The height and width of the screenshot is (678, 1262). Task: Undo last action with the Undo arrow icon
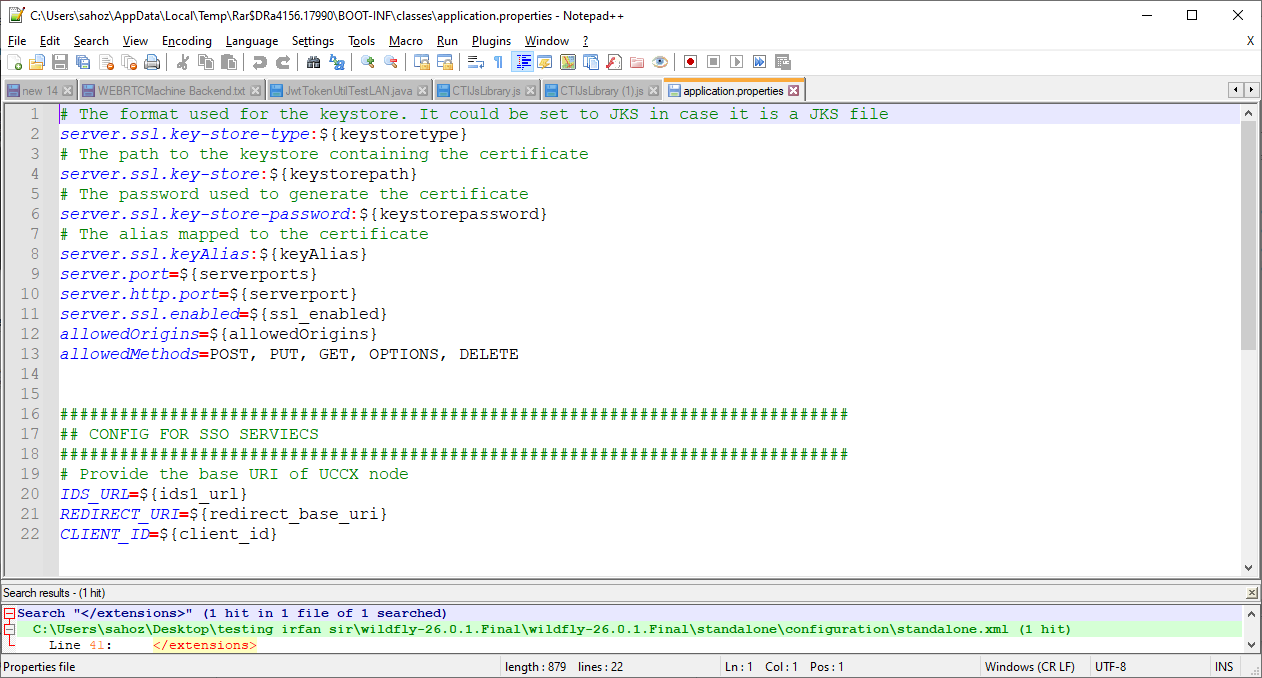[x=261, y=62]
